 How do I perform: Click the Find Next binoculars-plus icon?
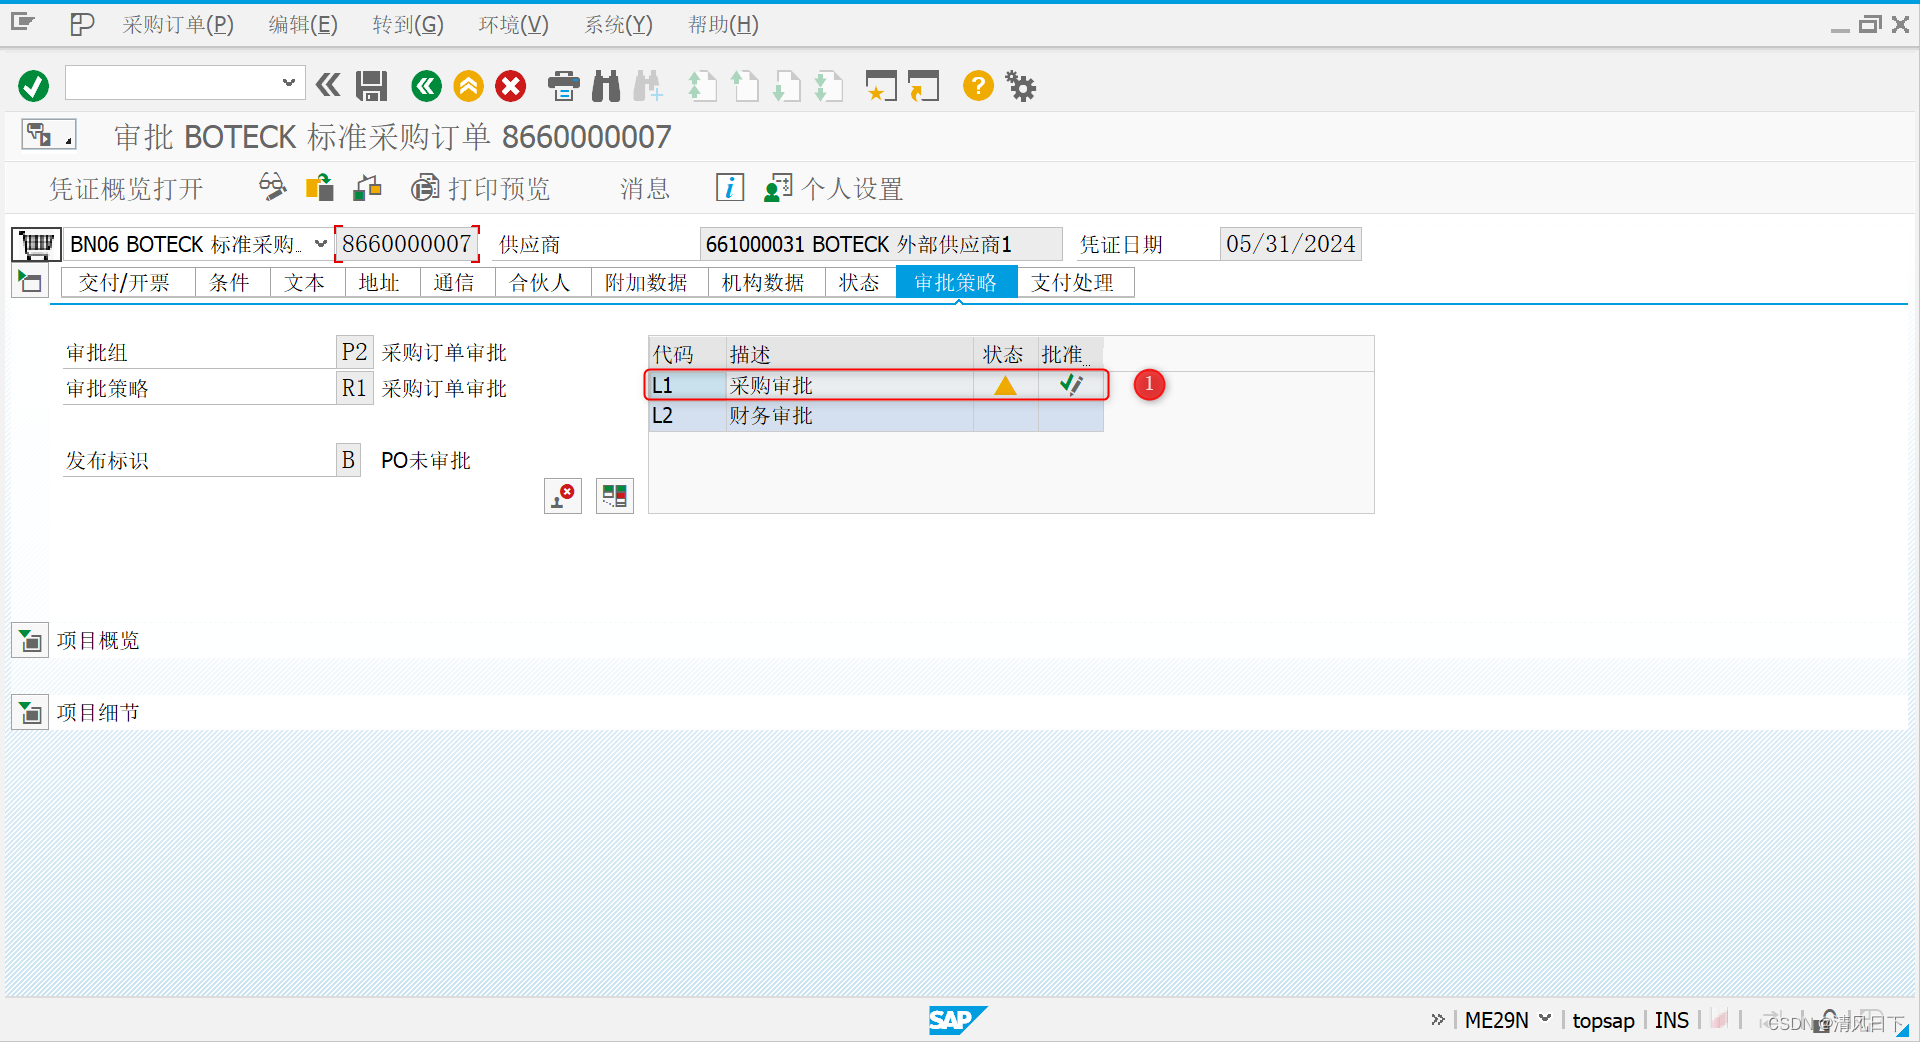pyautogui.click(x=648, y=86)
